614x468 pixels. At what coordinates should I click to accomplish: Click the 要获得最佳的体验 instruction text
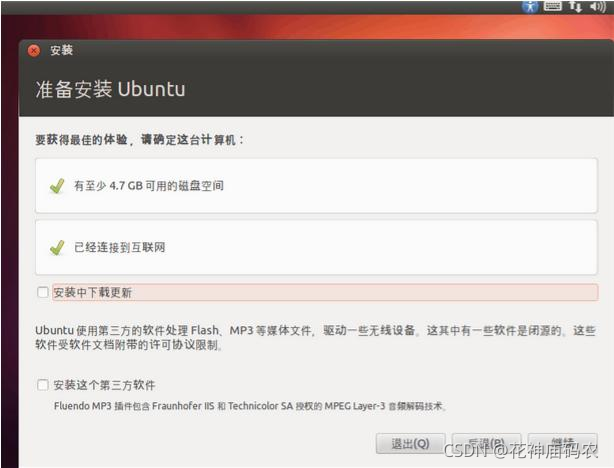click(x=139, y=139)
